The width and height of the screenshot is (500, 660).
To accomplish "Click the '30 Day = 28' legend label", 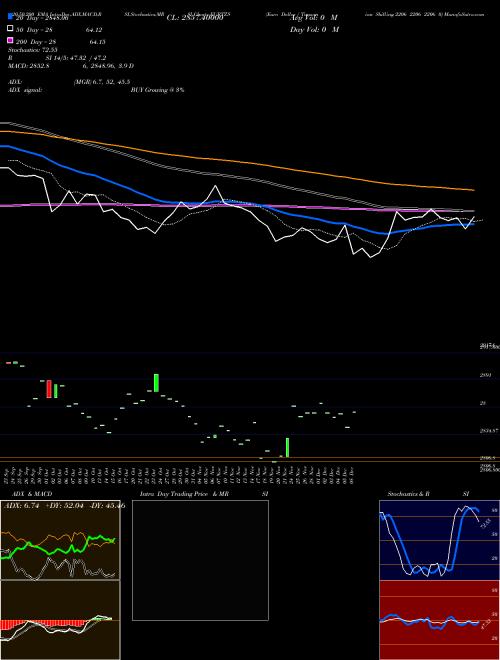I will pos(34,30).
